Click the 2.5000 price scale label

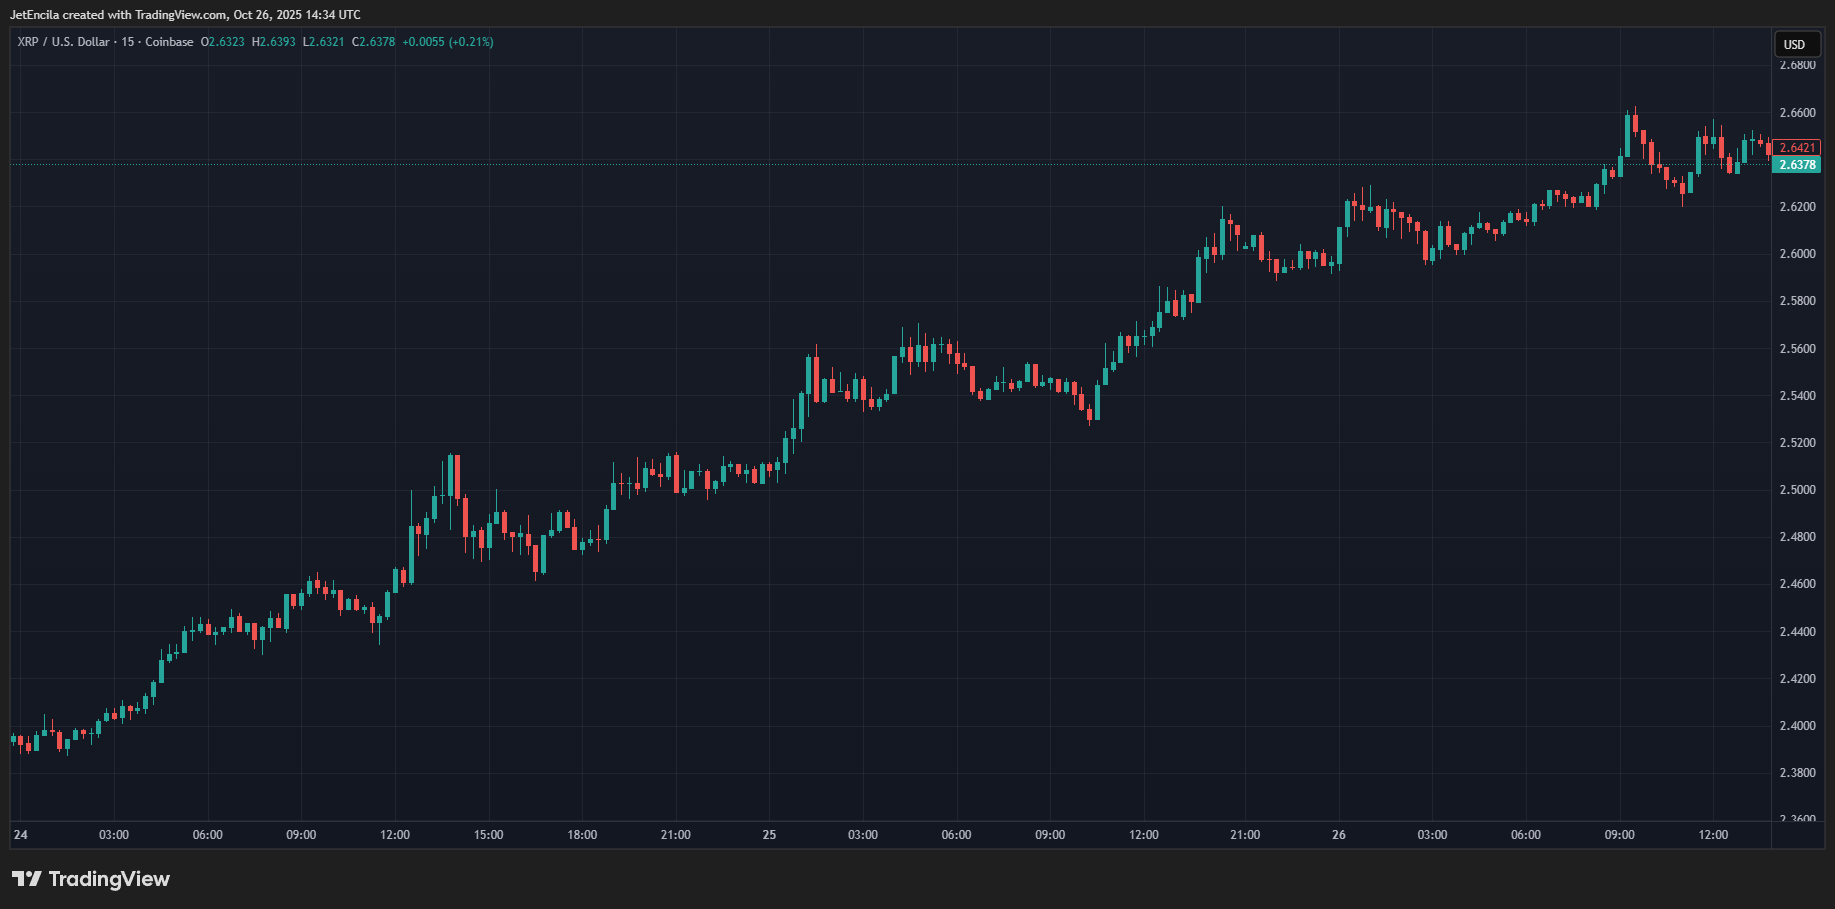click(x=1797, y=490)
